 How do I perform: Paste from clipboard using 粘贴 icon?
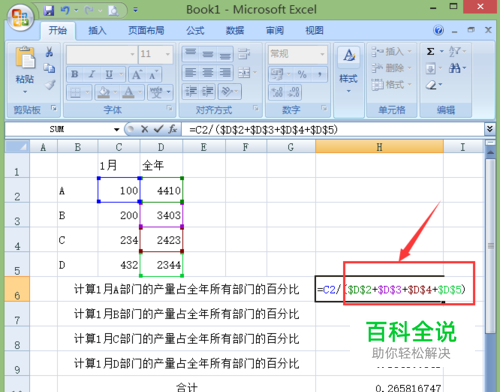tap(25, 58)
